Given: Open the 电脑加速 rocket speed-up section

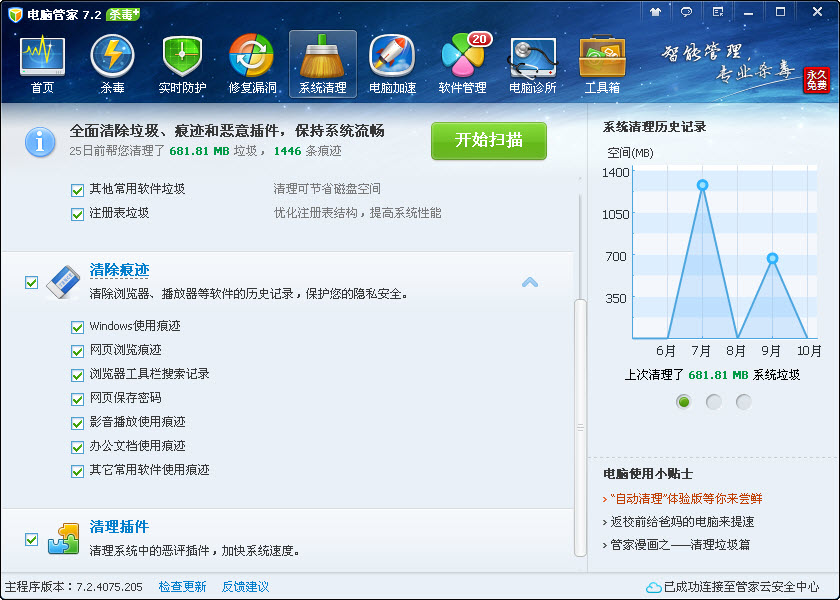Looking at the screenshot, I should tap(392, 64).
